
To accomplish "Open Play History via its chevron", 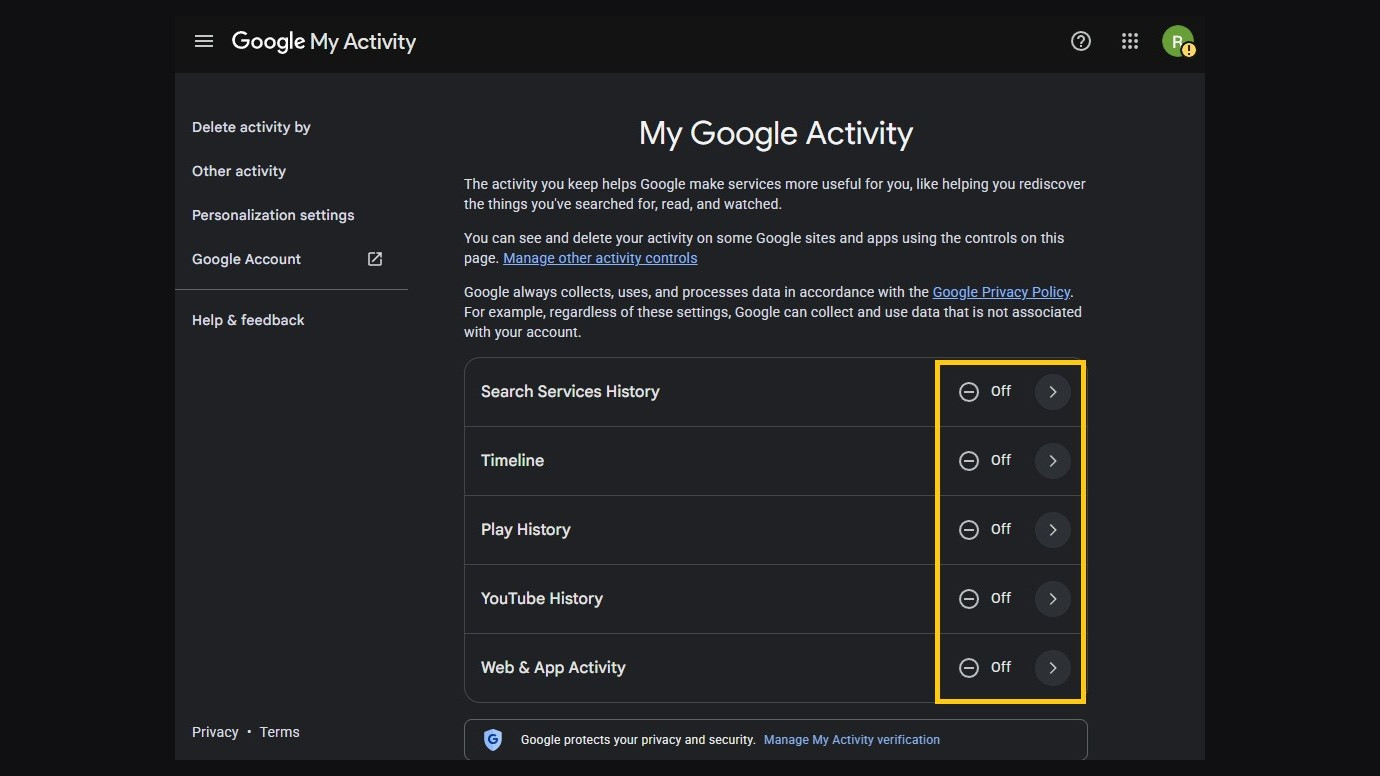I will coord(1053,530).
